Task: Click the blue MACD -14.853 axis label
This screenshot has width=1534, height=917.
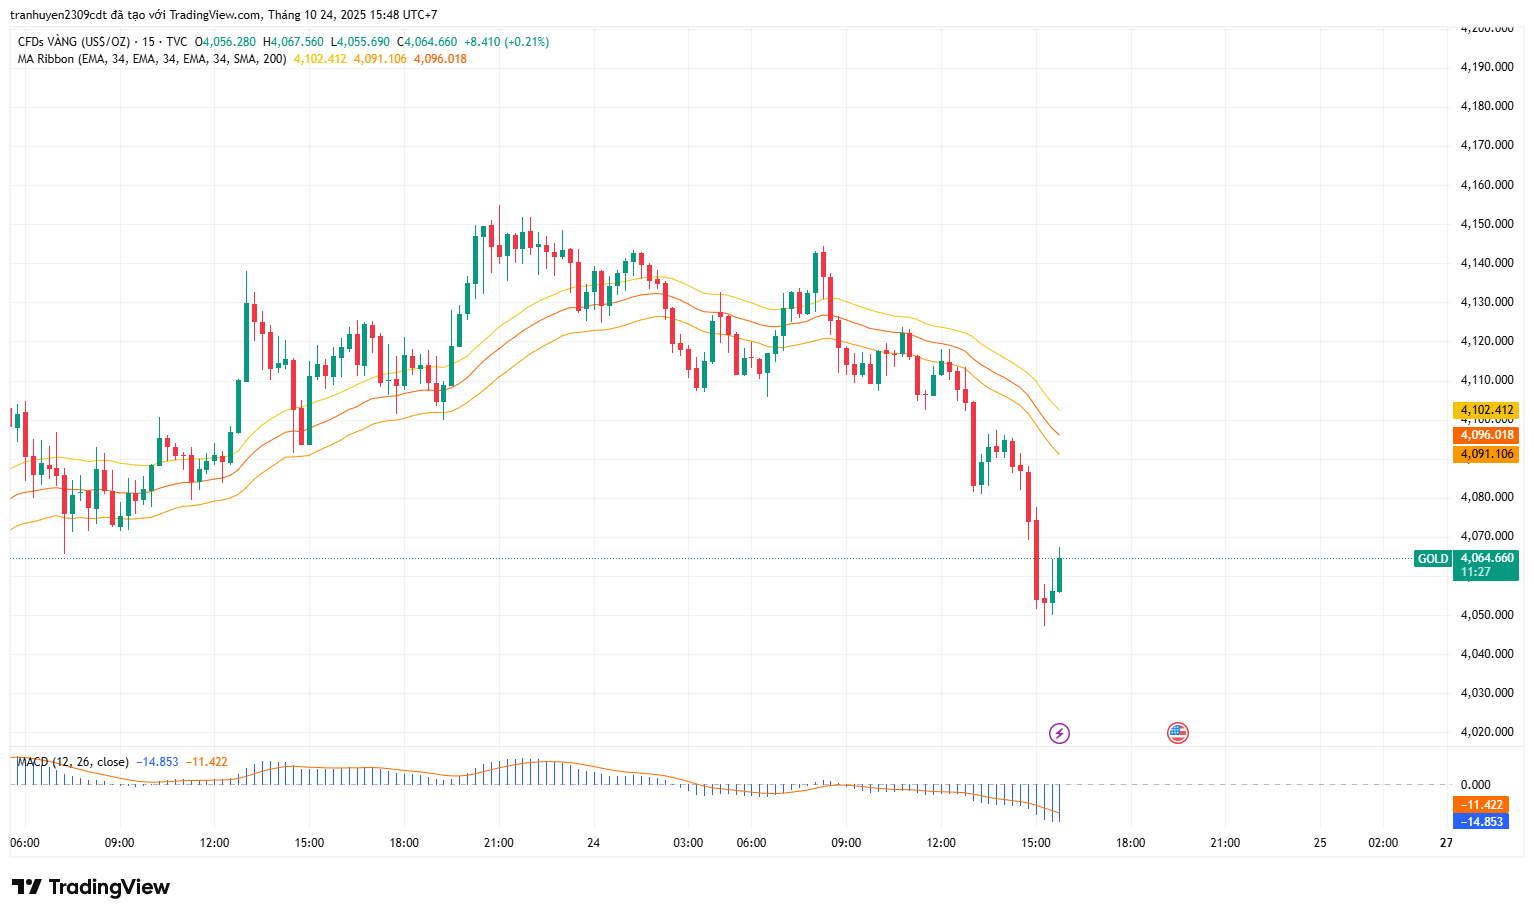Action: pyautogui.click(x=1481, y=821)
